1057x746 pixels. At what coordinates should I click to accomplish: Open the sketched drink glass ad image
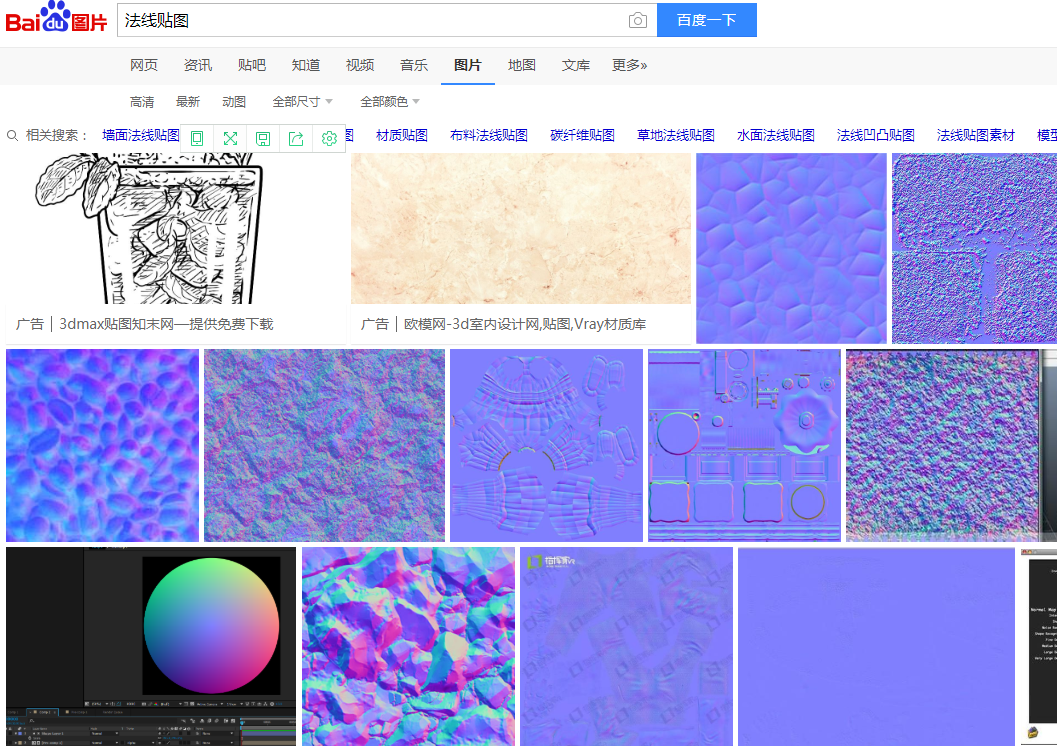pos(176,228)
